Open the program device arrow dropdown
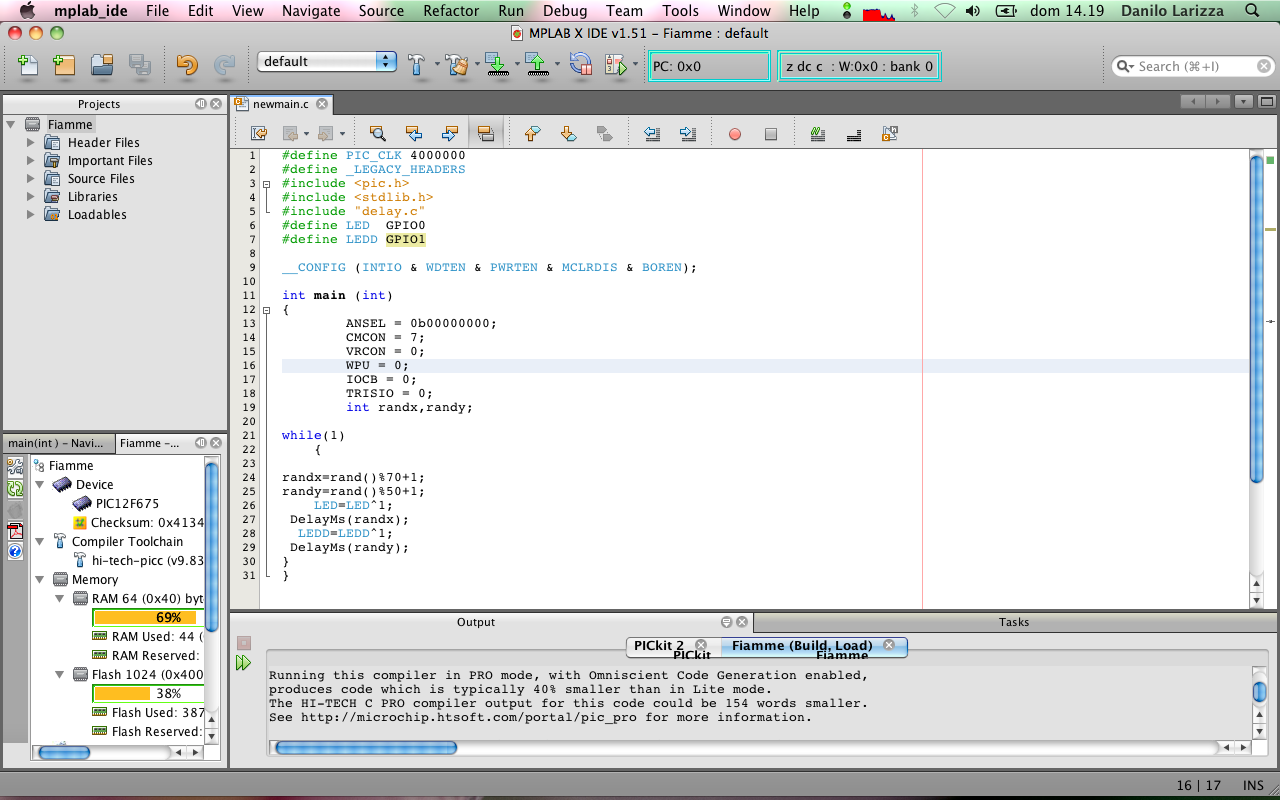1280x800 pixels. pyautogui.click(x=517, y=66)
